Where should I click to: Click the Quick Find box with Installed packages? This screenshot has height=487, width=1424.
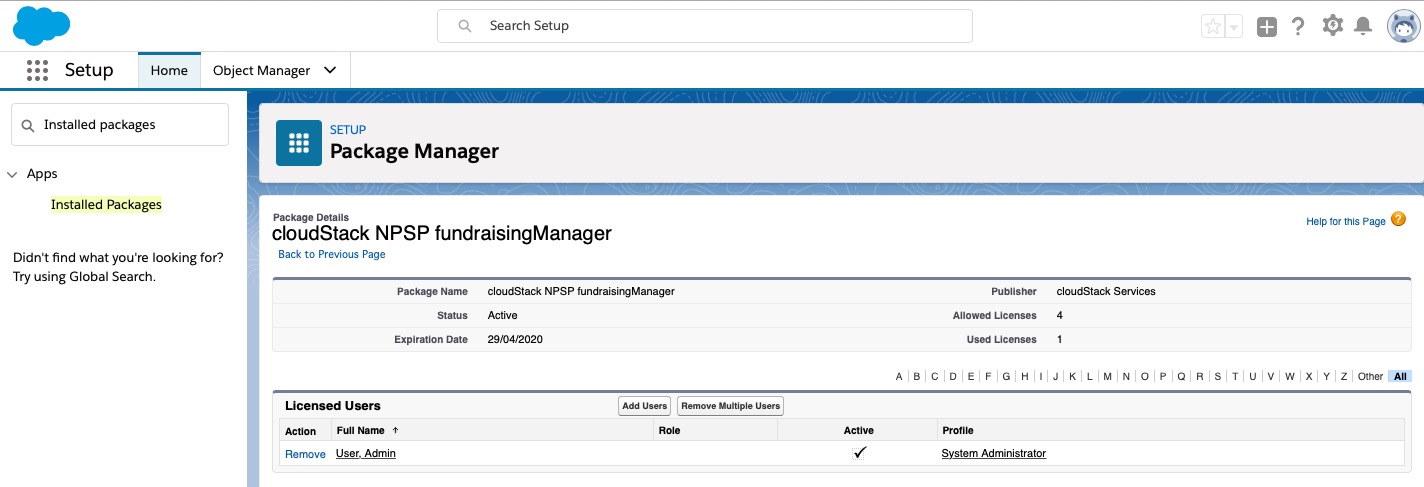pyautogui.click(x=120, y=125)
